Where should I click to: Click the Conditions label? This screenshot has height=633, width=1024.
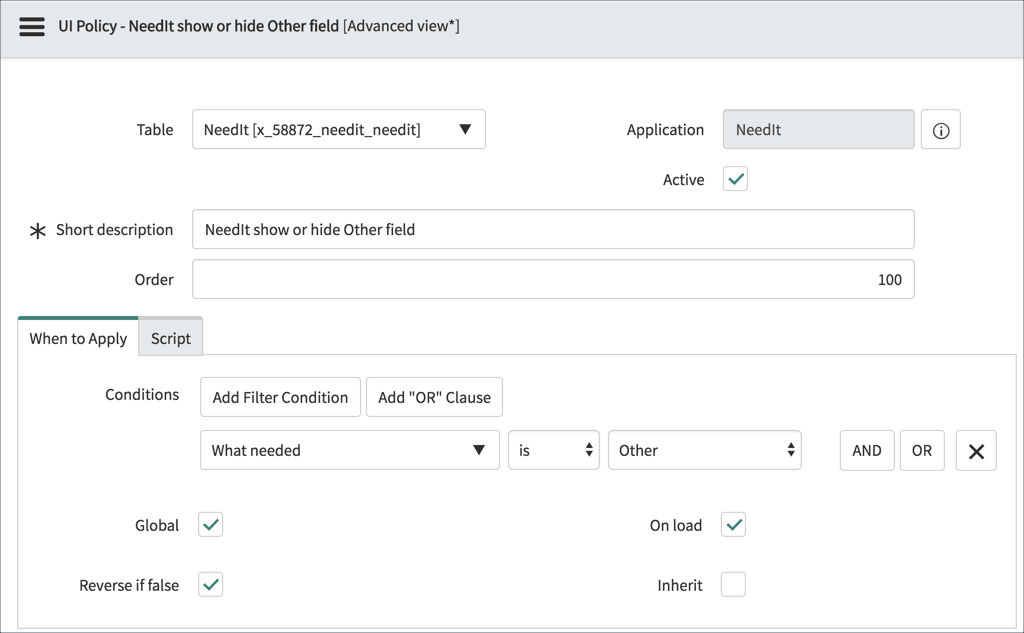click(x=142, y=395)
